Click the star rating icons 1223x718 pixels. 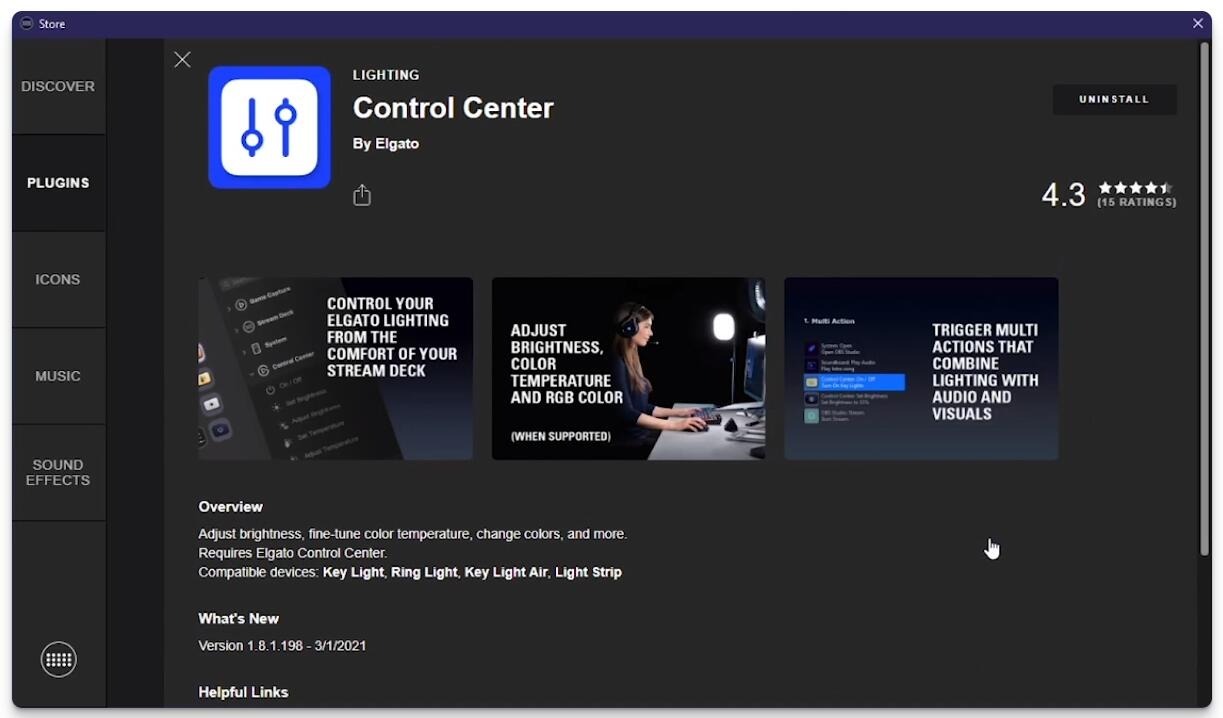[x=1135, y=187]
